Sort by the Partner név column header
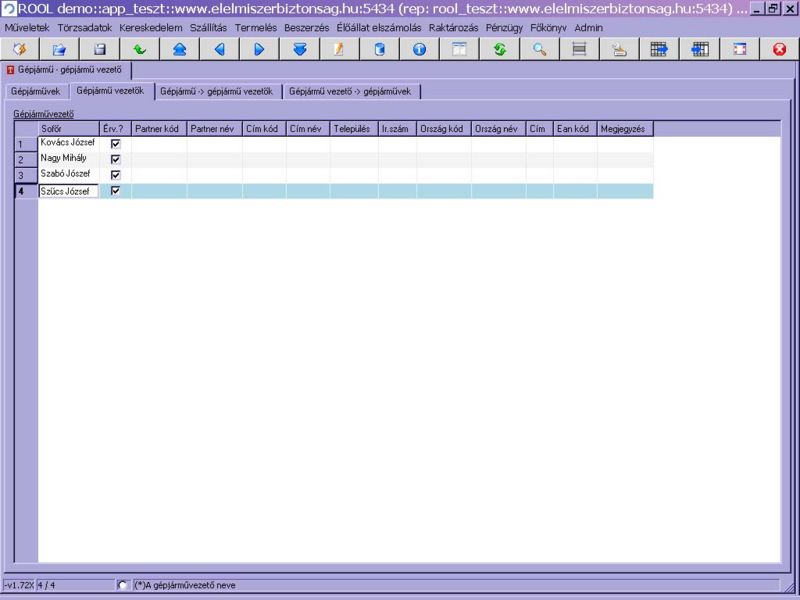Image resolution: width=800 pixels, height=600 pixels. (214, 129)
